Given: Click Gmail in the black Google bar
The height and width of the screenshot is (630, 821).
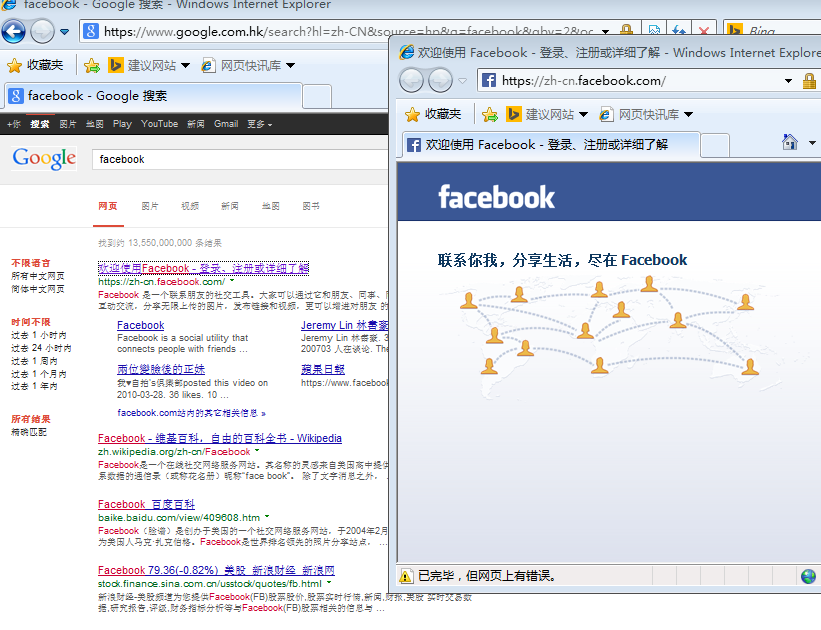Looking at the screenshot, I should (226, 124).
